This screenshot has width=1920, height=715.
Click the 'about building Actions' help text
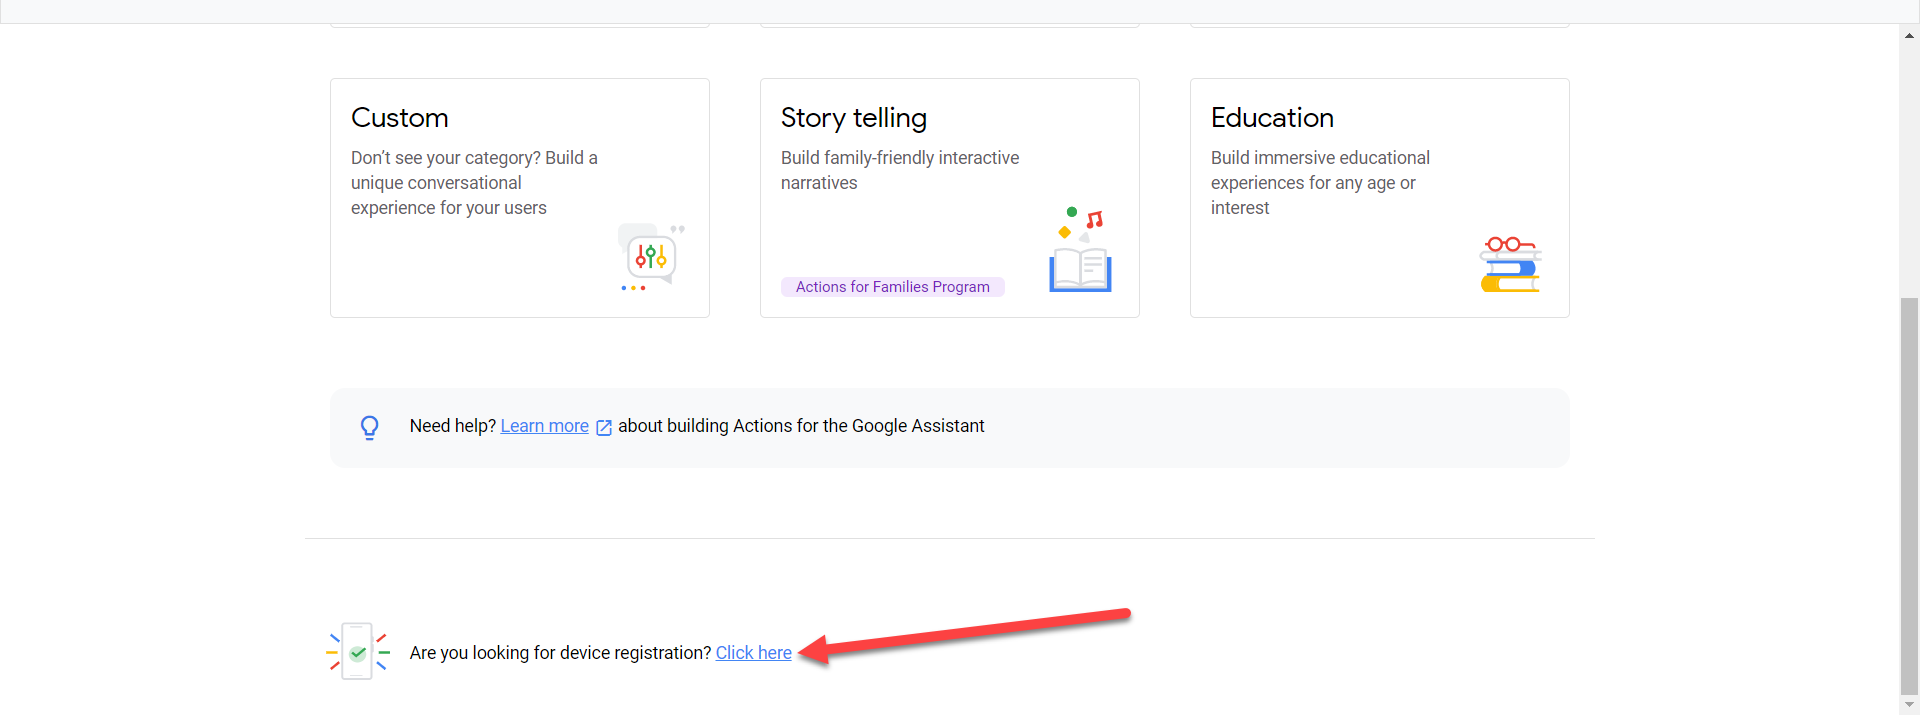click(800, 426)
